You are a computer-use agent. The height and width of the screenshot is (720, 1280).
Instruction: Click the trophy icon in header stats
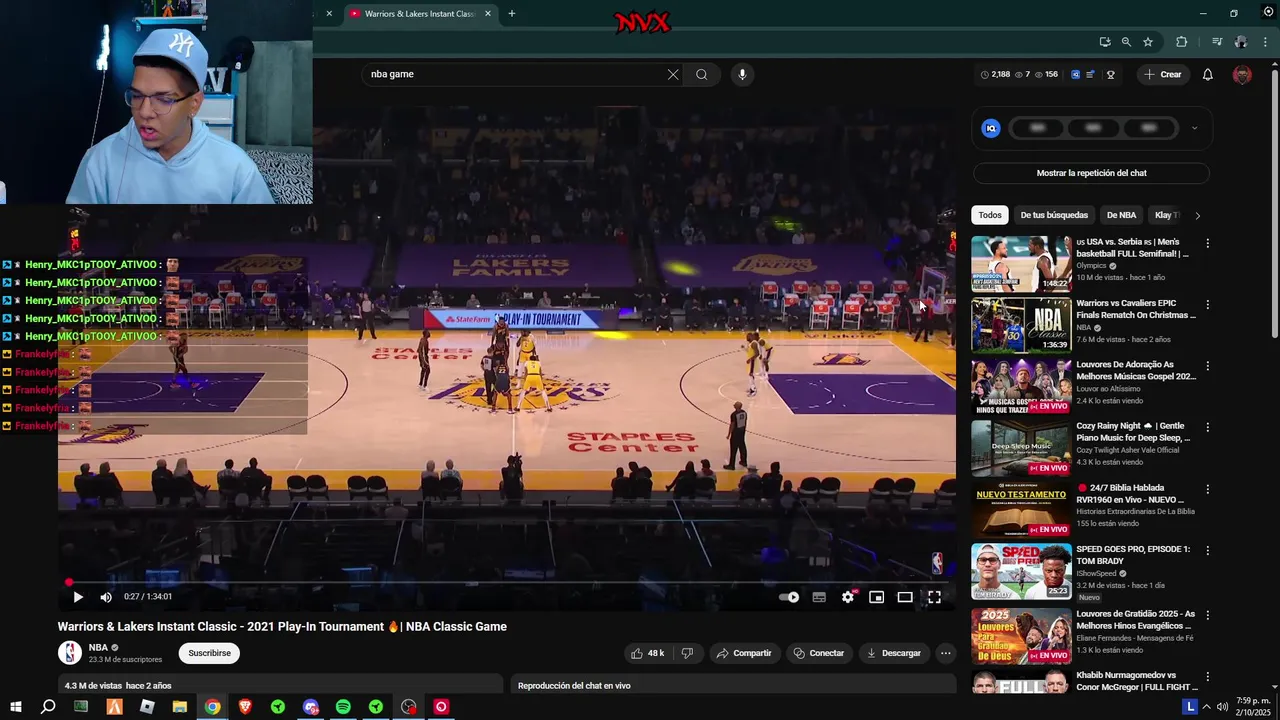(x=1111, y=74)
